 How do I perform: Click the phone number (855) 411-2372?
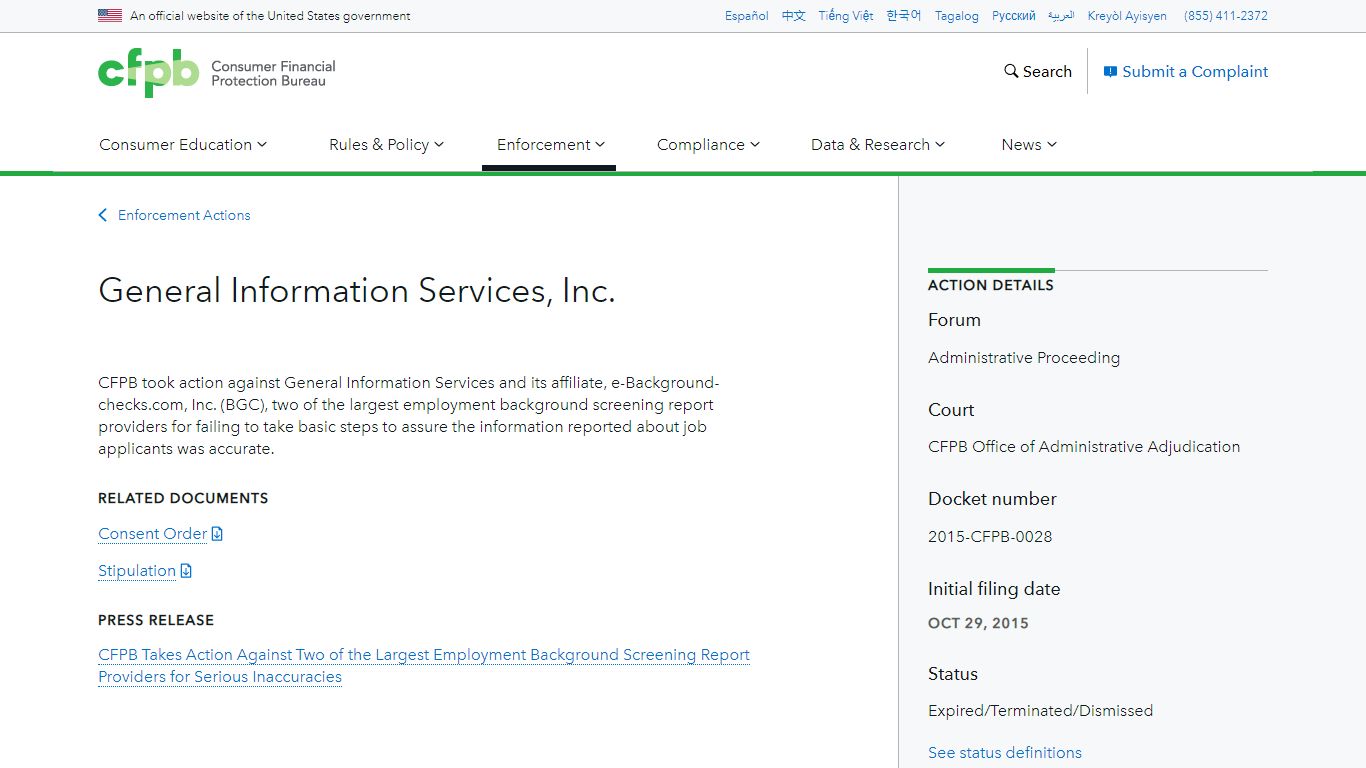pos(1226,16)
